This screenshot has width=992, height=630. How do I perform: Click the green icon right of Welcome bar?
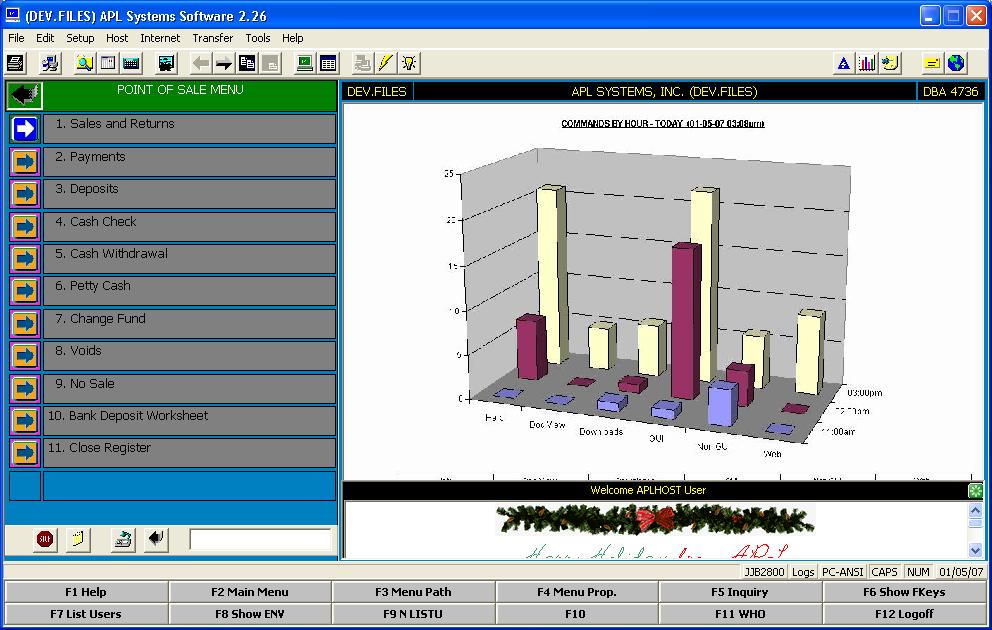point(976,490)
